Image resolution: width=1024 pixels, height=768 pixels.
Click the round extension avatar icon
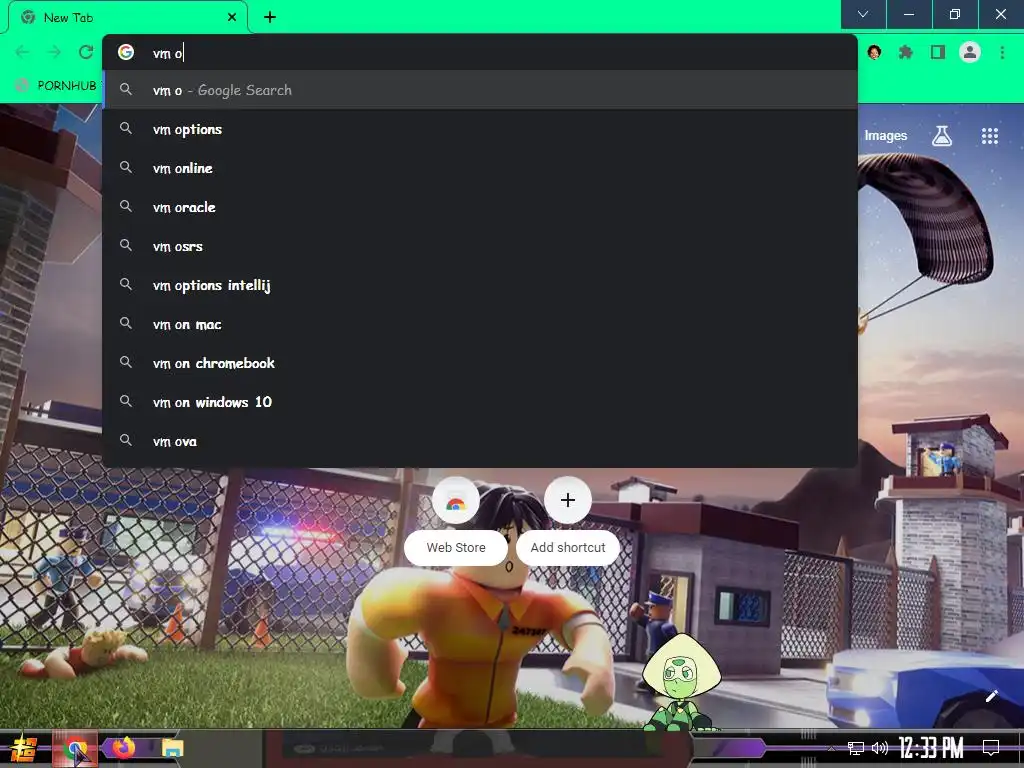click(874, 52)
